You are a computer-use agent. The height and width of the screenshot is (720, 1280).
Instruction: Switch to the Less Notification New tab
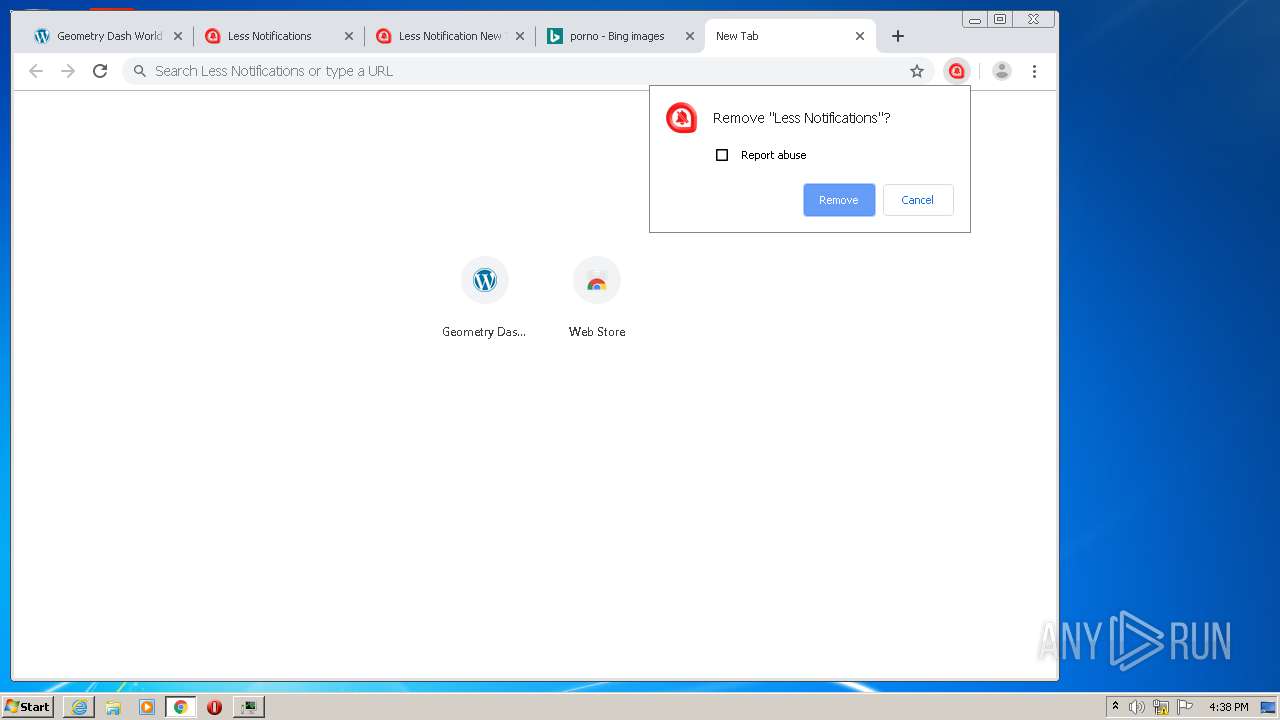click(450, 36)
